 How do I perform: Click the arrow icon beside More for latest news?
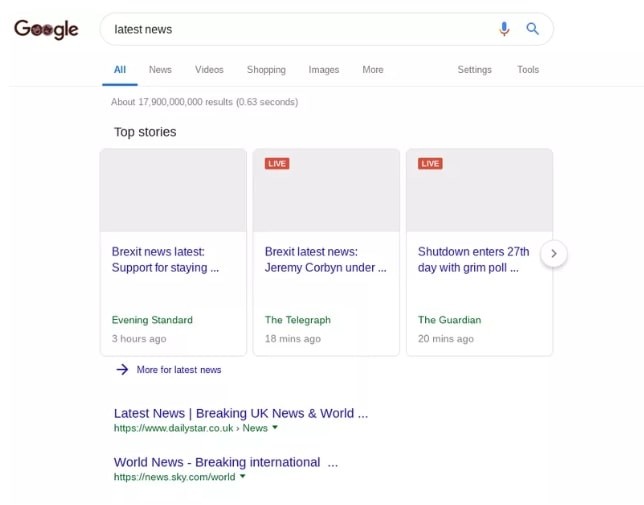pyautogui.click(x=122, y=370)
